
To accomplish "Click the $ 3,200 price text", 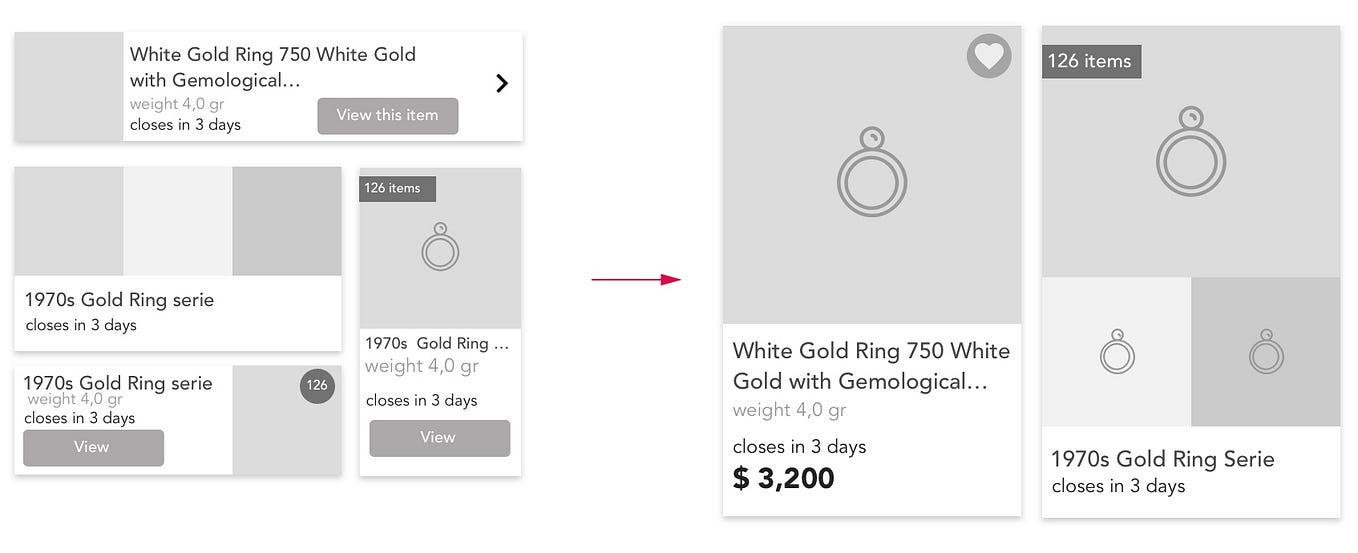I will [783, 479].
